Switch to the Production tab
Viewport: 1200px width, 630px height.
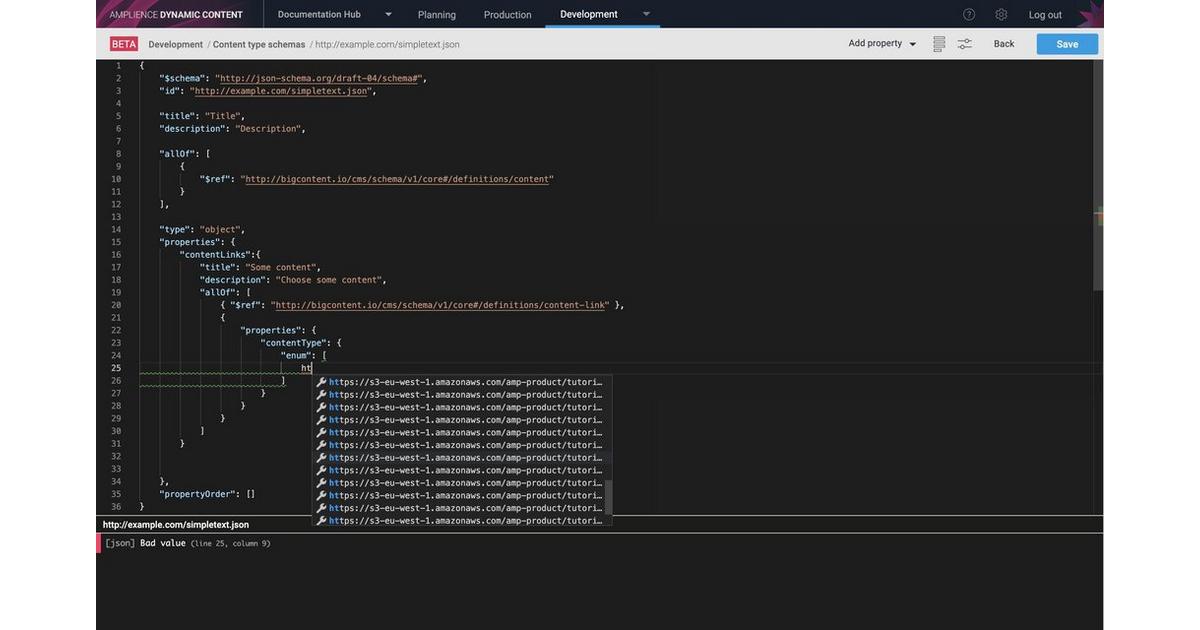pos(508,14)
